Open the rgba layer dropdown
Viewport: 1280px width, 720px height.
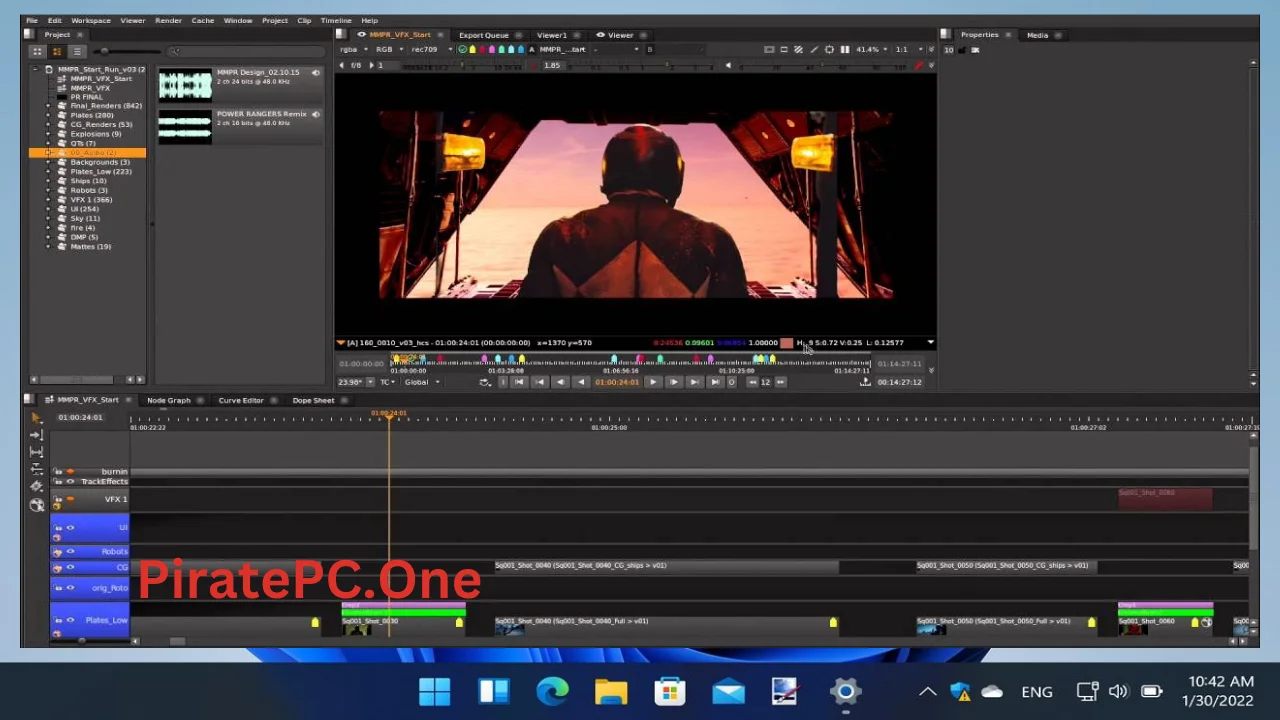(355, 49)
